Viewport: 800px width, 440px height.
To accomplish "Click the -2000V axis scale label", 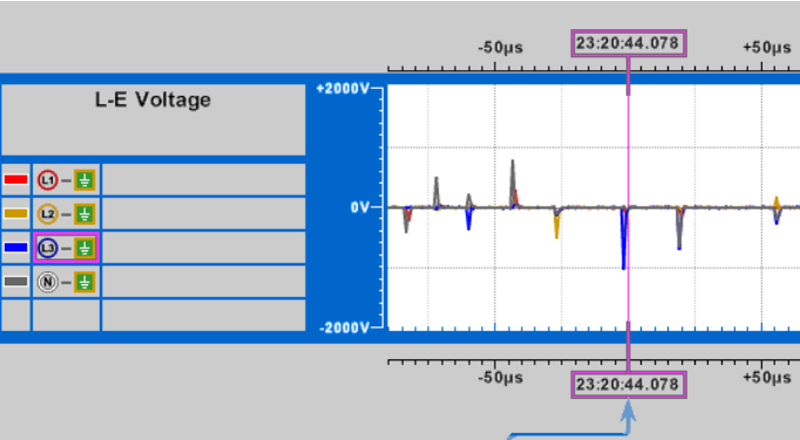I will point(343,328).
